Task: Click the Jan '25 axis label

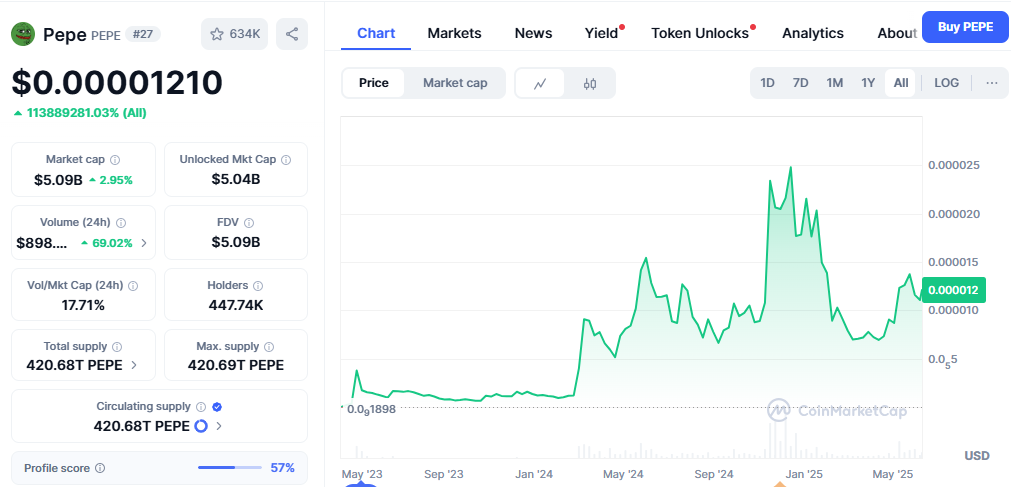Action: pos(803,474)
